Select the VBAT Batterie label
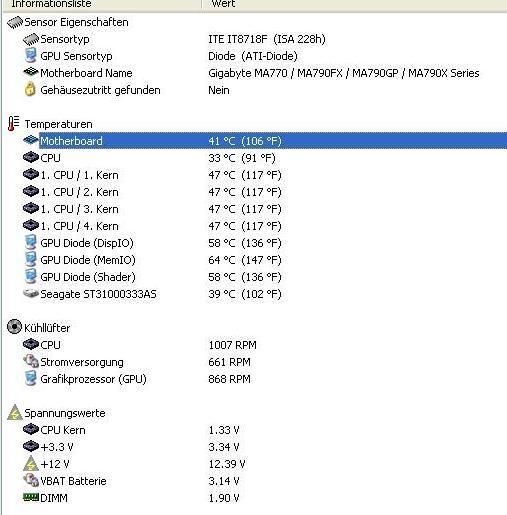 coord(73,481)
